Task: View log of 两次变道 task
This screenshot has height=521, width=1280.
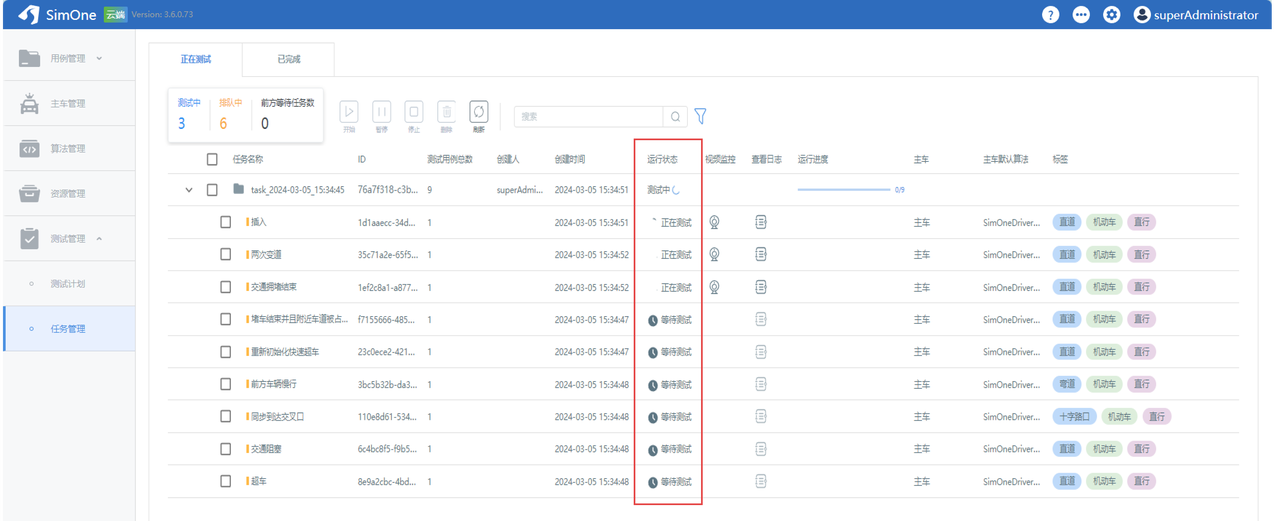Action: pos(761,254)
